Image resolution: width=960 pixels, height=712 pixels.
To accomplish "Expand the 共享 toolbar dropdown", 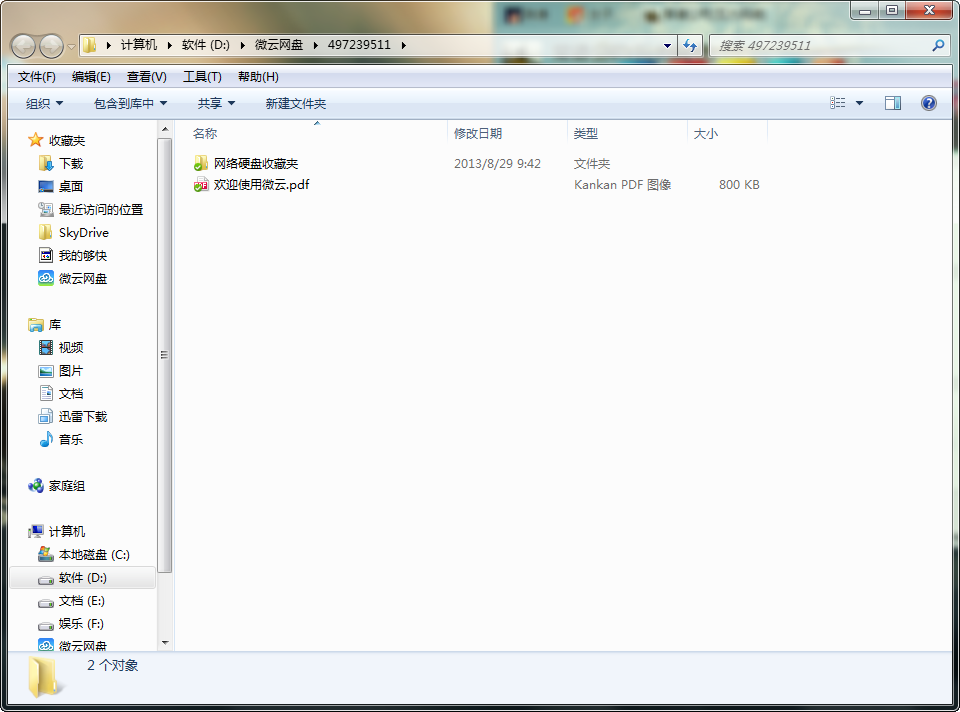I will tap(216, 104).
